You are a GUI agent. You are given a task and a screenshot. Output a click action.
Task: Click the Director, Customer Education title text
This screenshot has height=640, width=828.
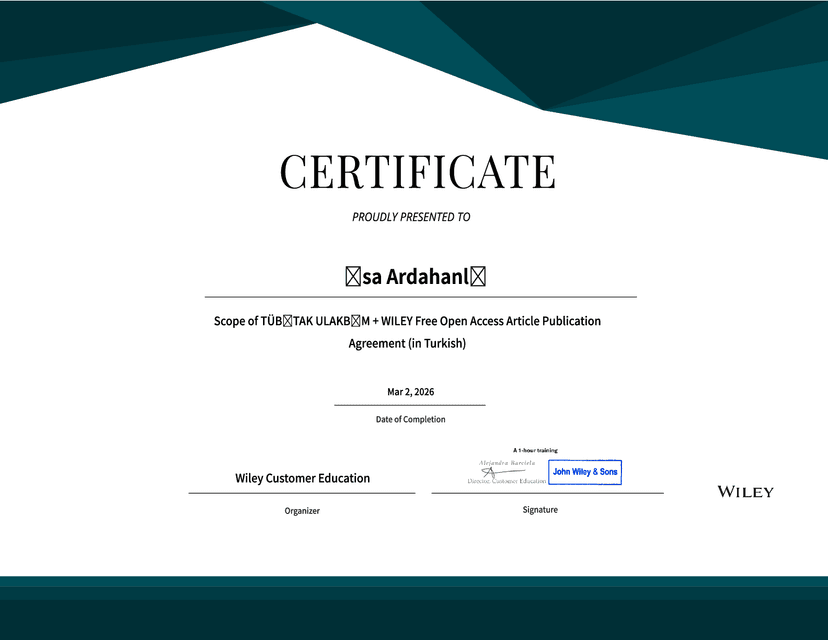(x=506, y=481)
